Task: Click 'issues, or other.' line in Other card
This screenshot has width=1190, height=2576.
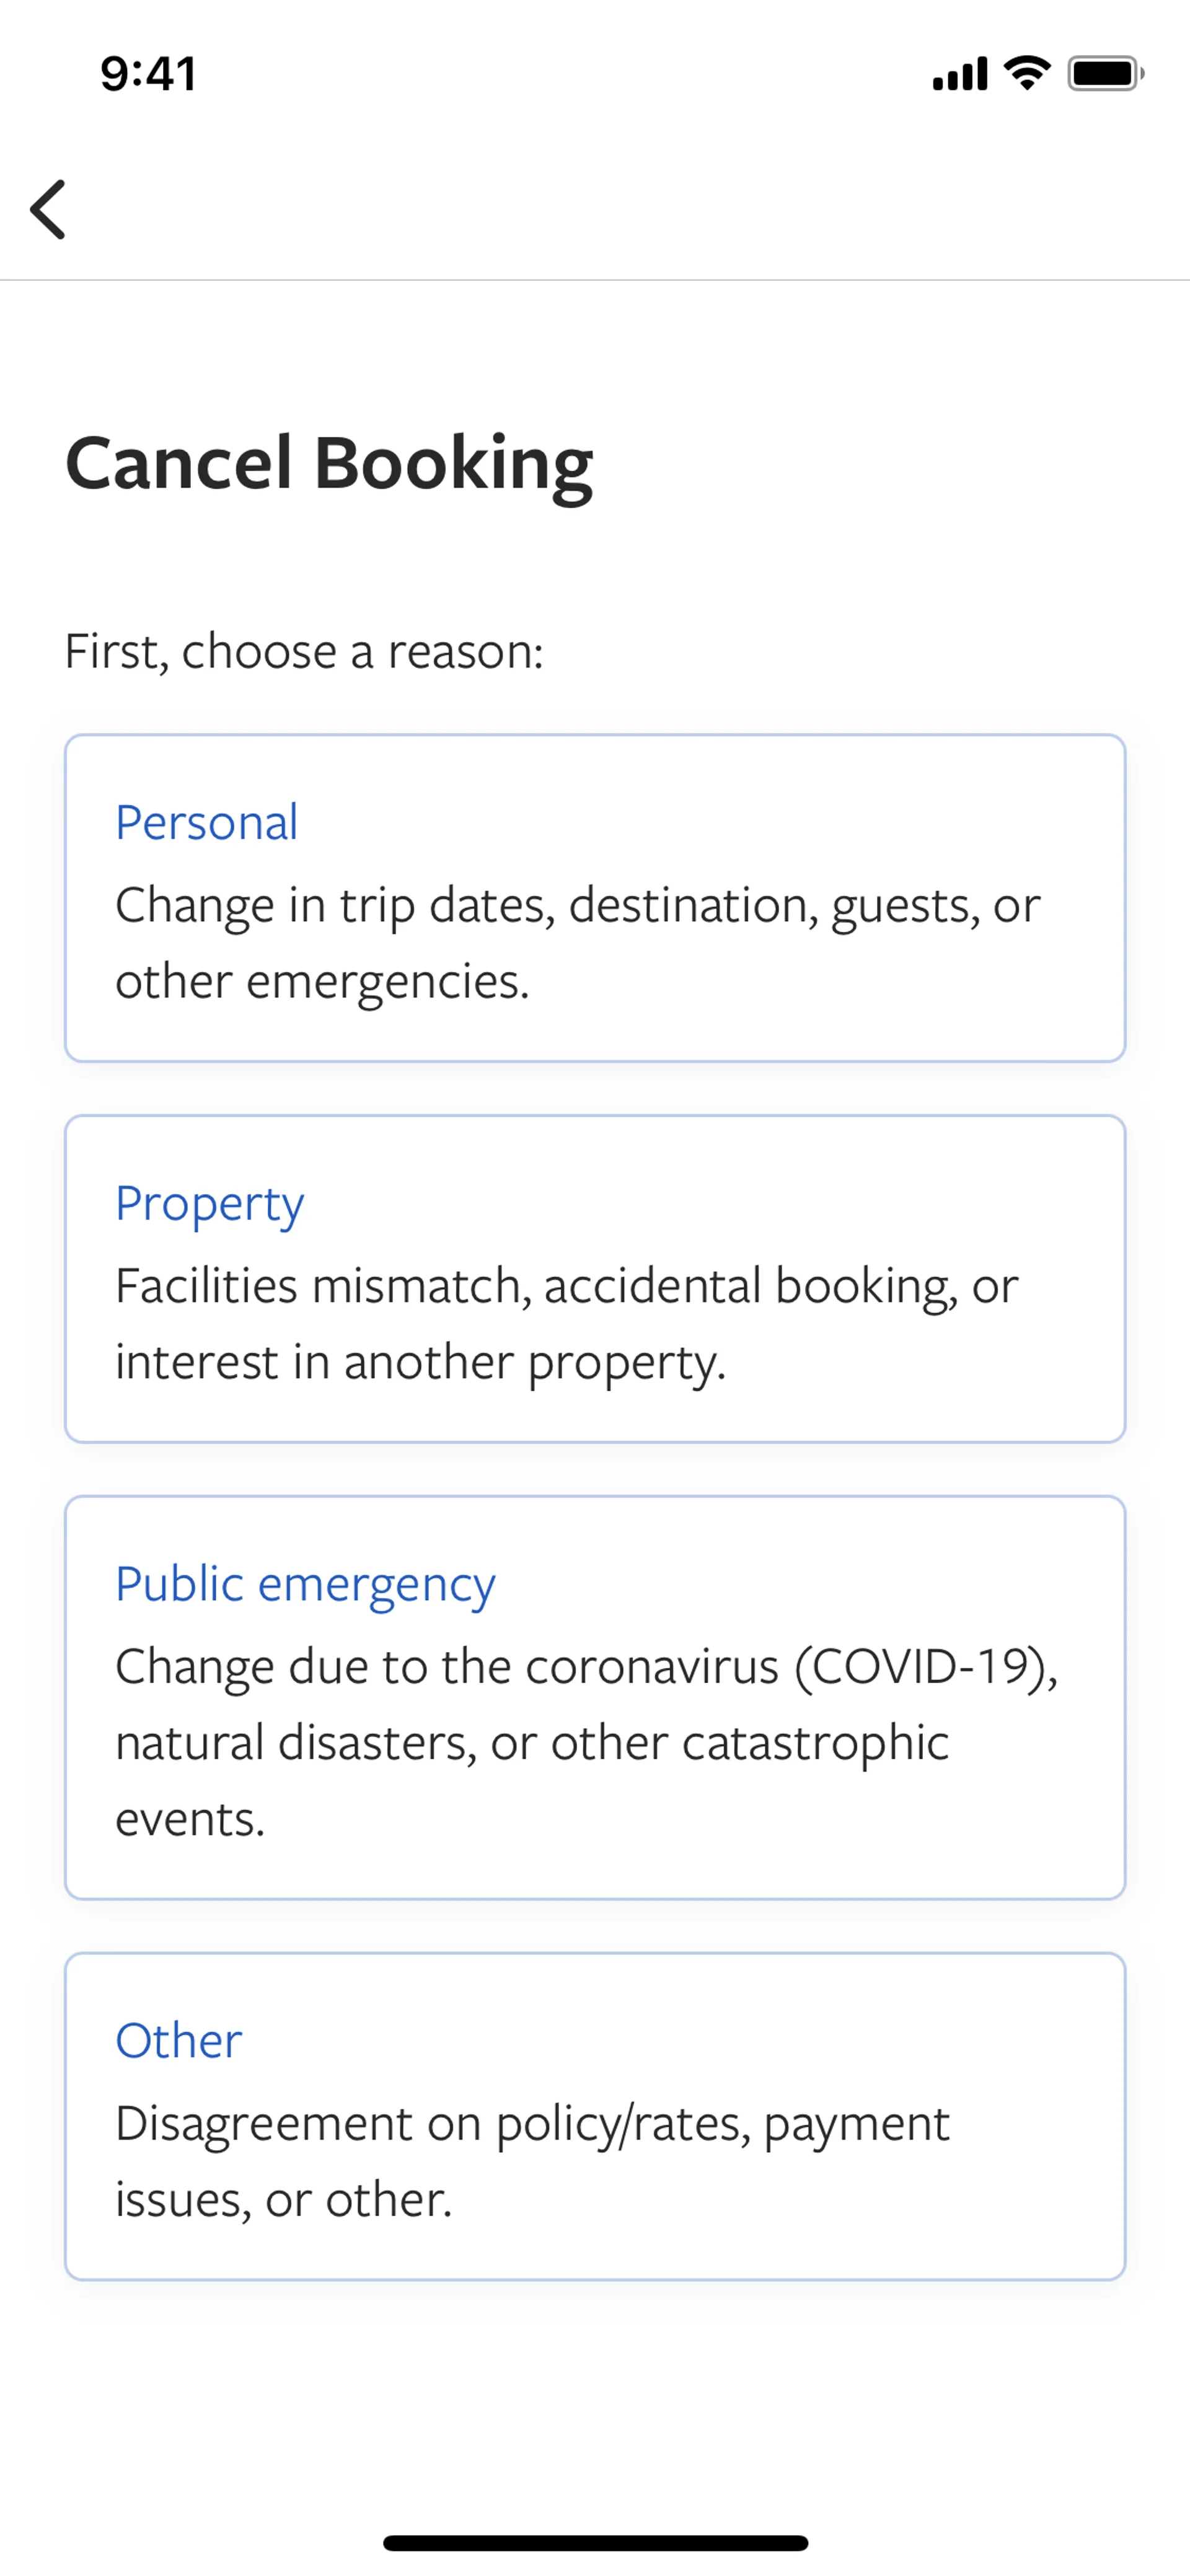Action: (284, 2200)
